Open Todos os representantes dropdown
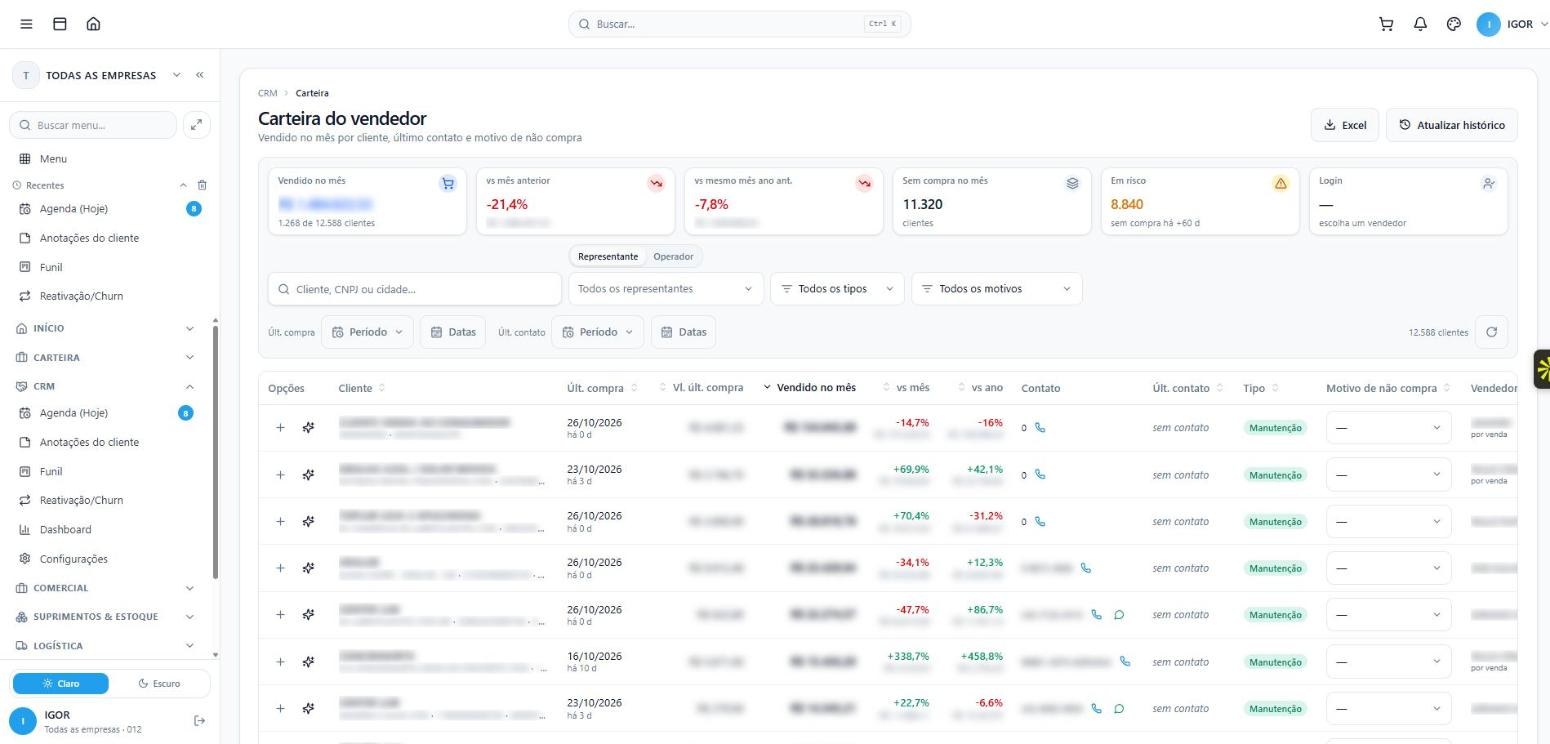 coord(665,289)
